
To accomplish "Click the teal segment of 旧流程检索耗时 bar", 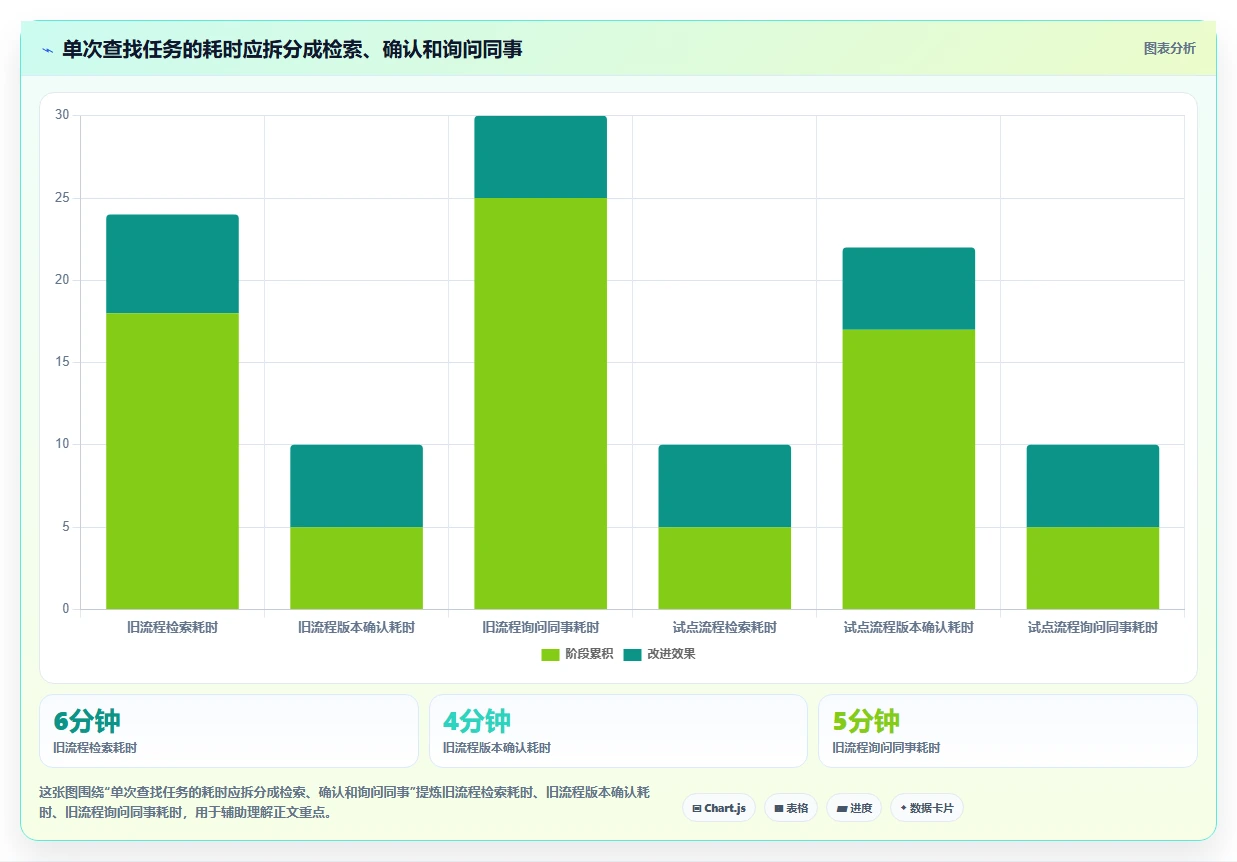I will (x=172, y=264).
